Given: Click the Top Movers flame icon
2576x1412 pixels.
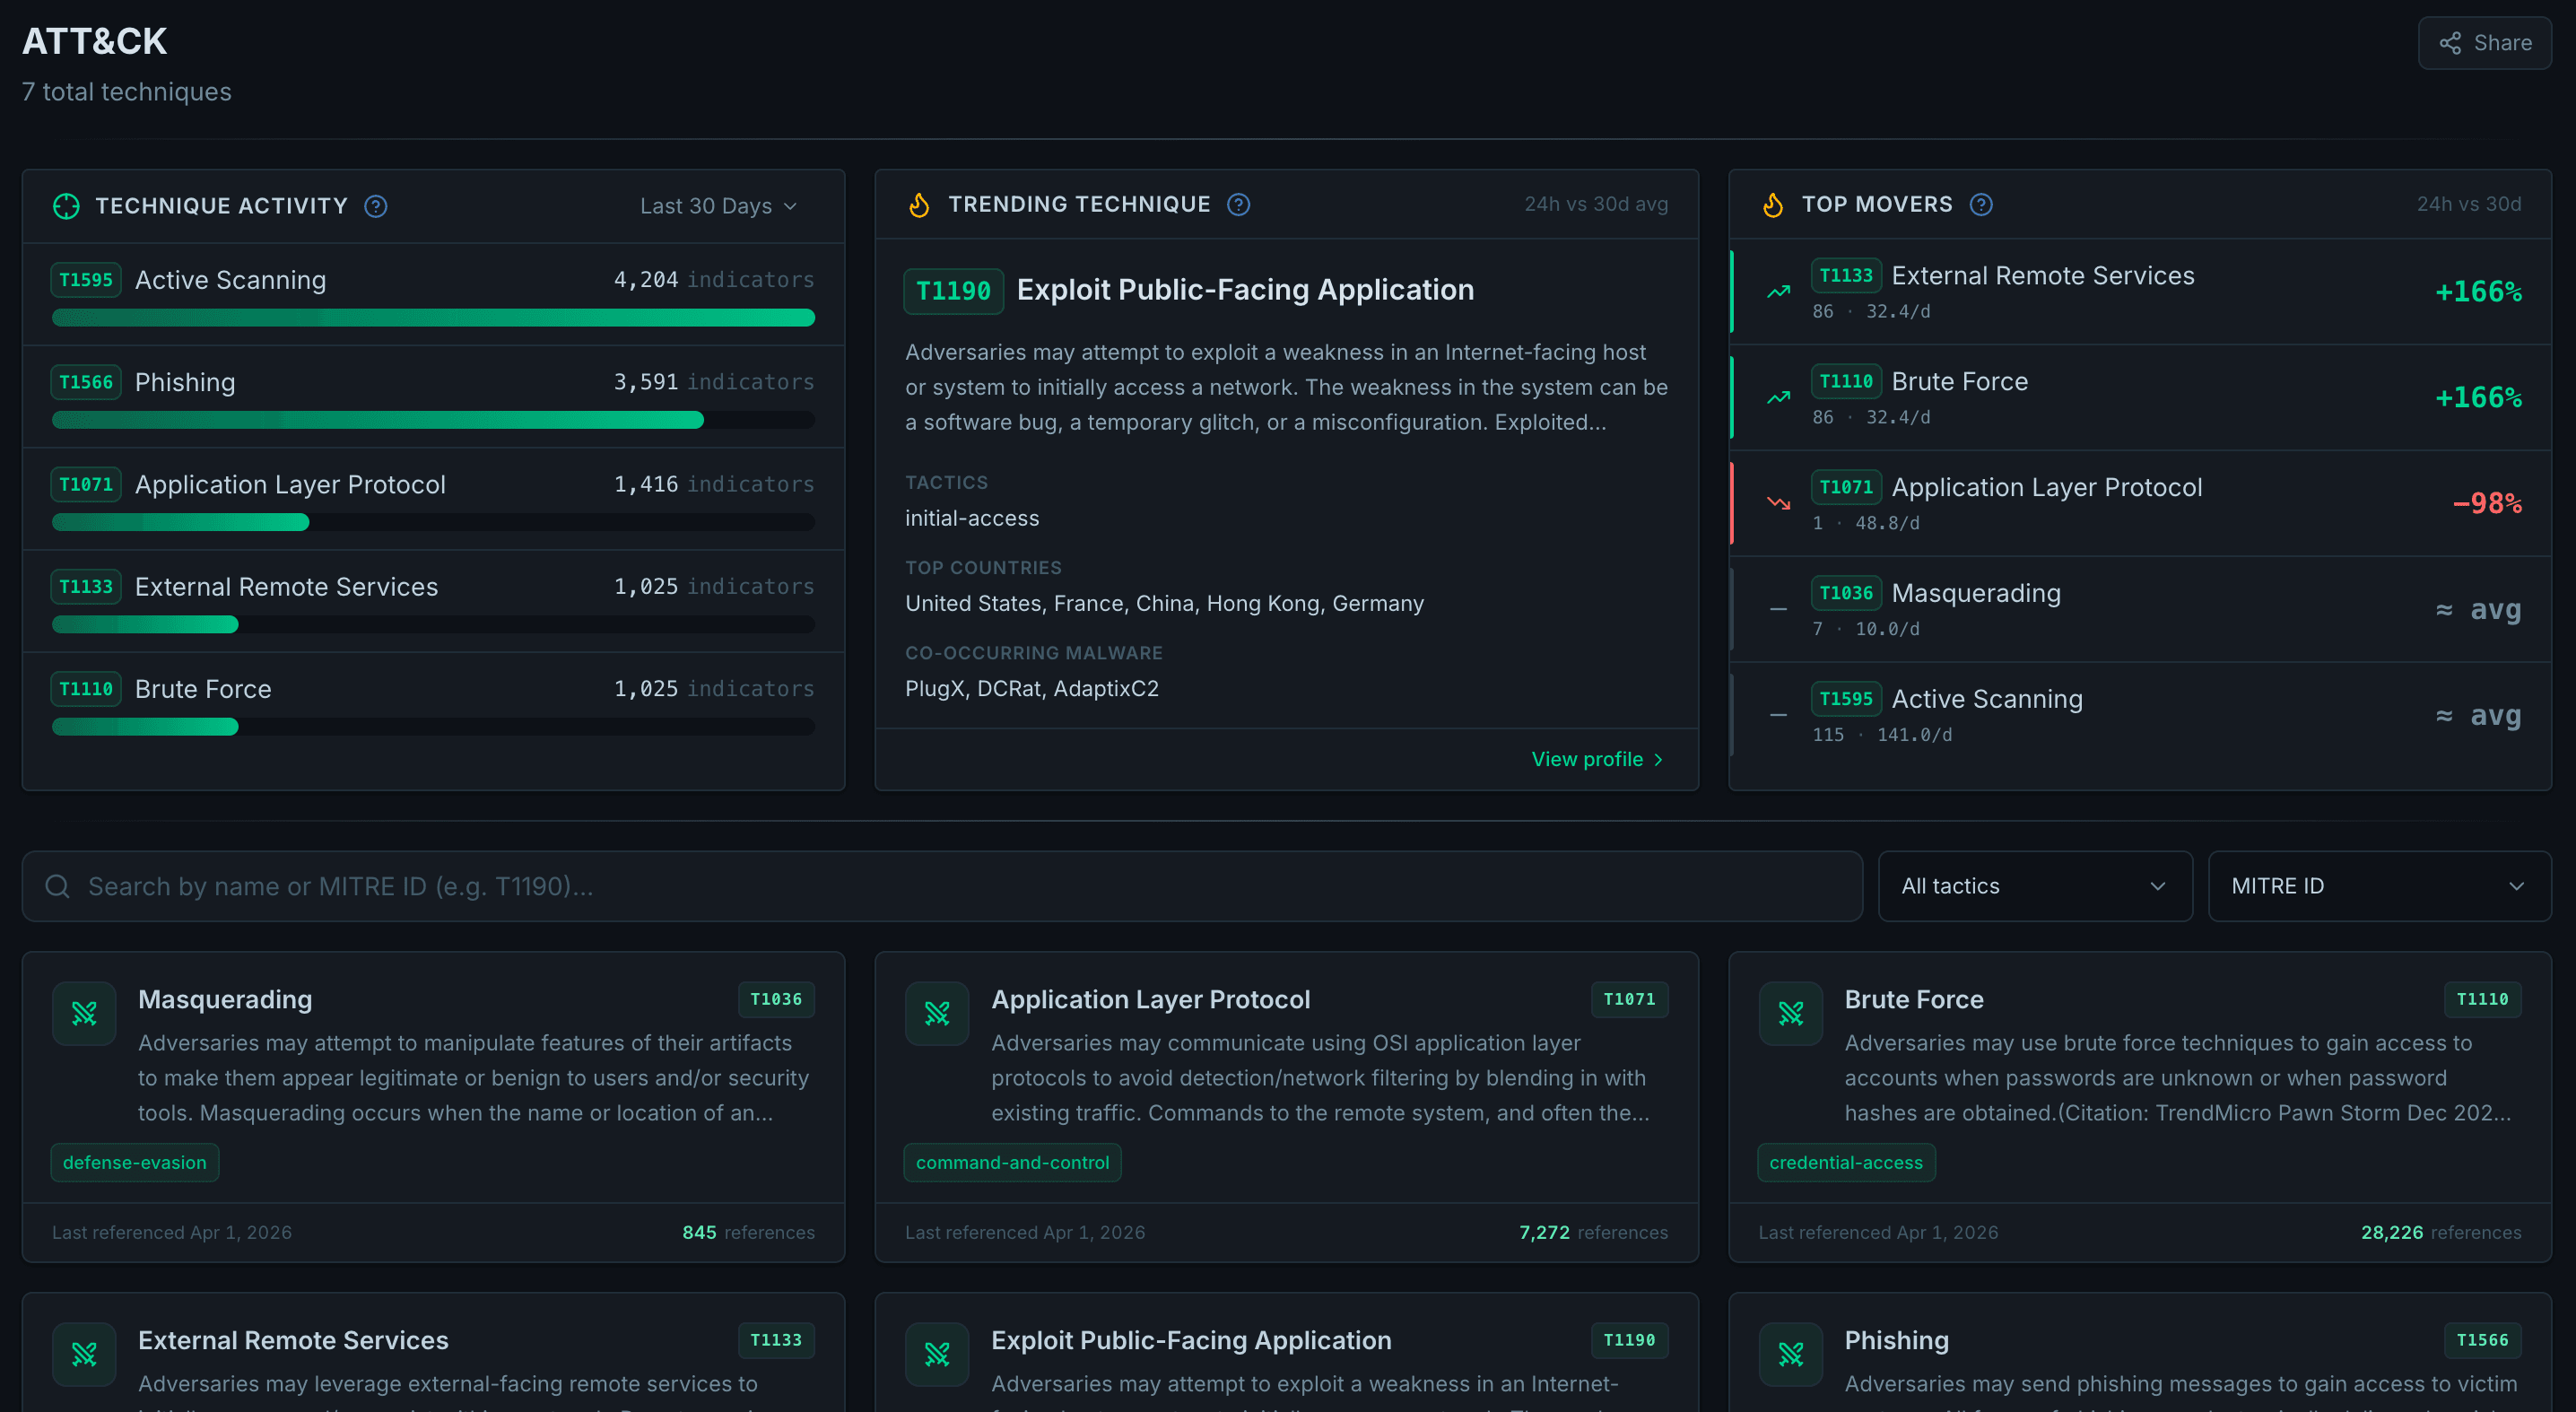Looking at the screenshot, I should point(1772,205).
